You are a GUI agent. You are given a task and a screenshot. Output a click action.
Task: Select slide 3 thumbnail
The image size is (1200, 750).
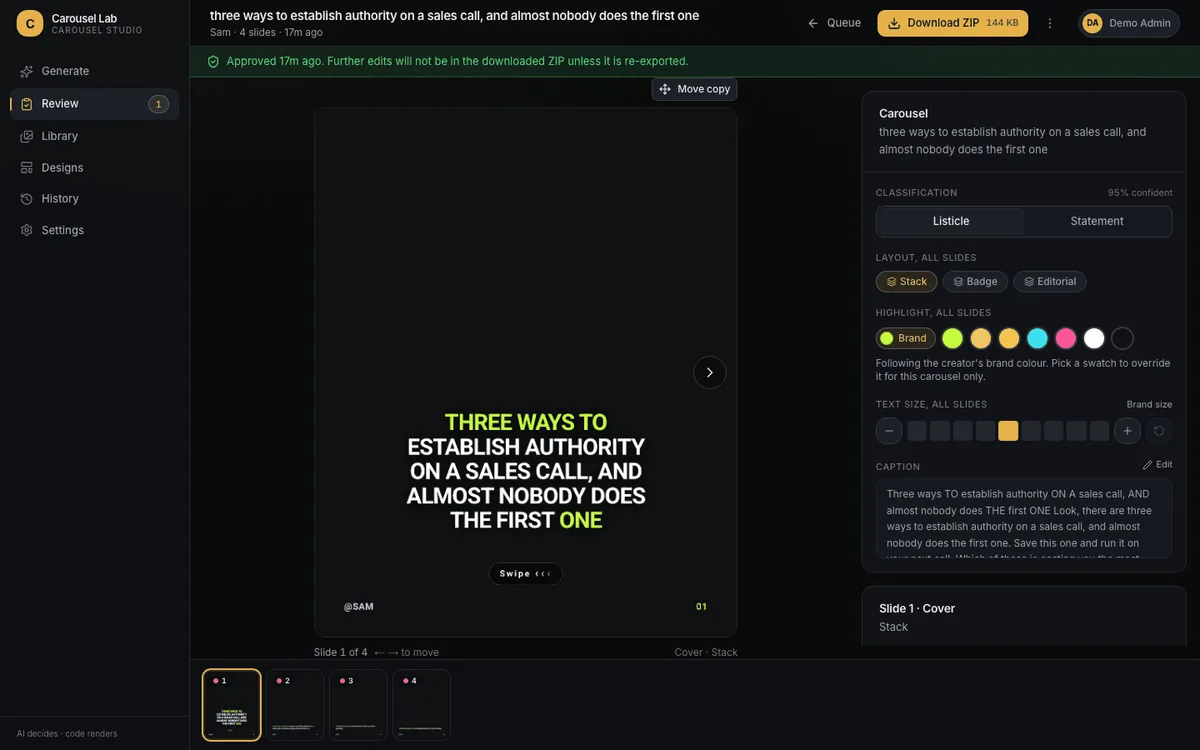coord(358,705)
